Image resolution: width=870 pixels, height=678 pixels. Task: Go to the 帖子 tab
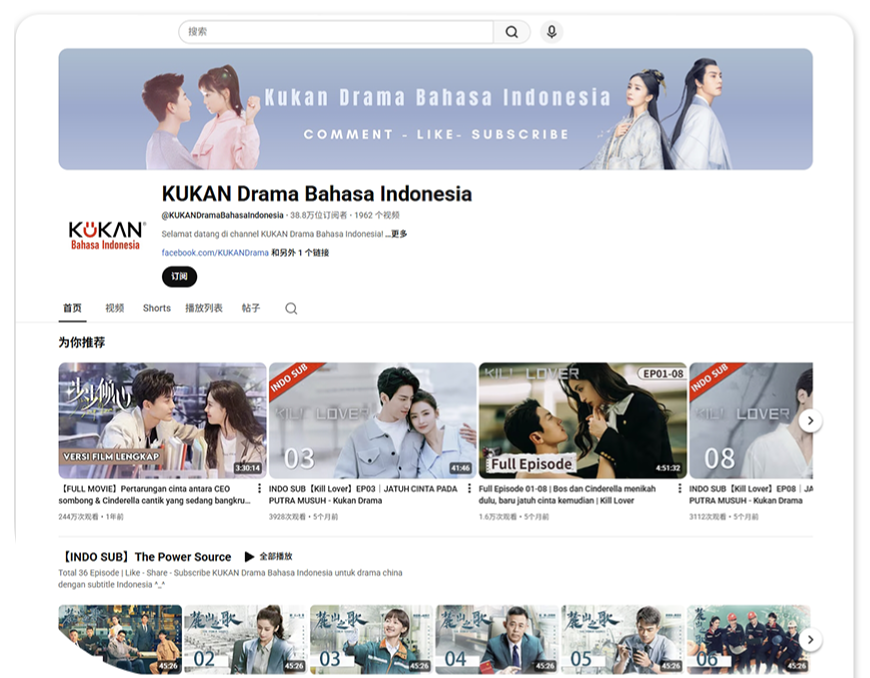251,308
